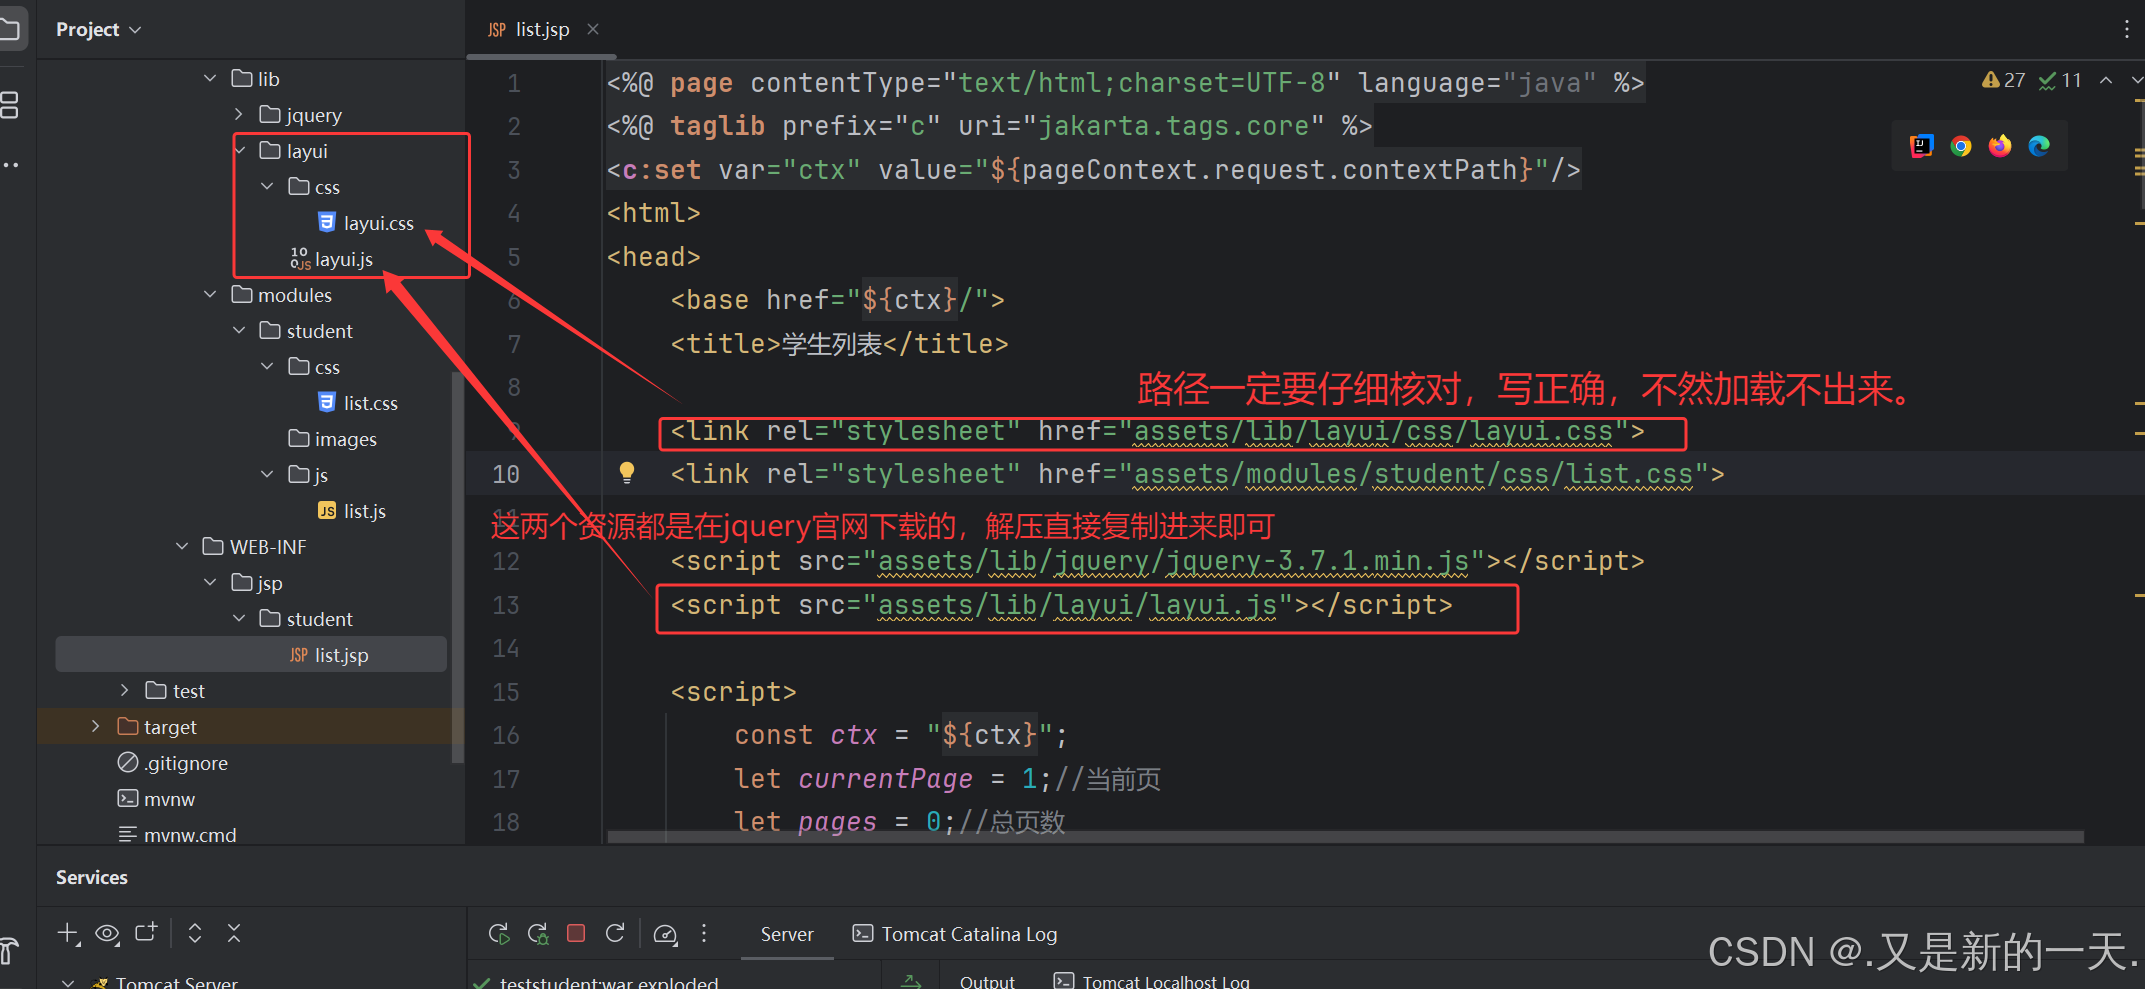Click the update application refresh icon

click(x=615, y=933)
